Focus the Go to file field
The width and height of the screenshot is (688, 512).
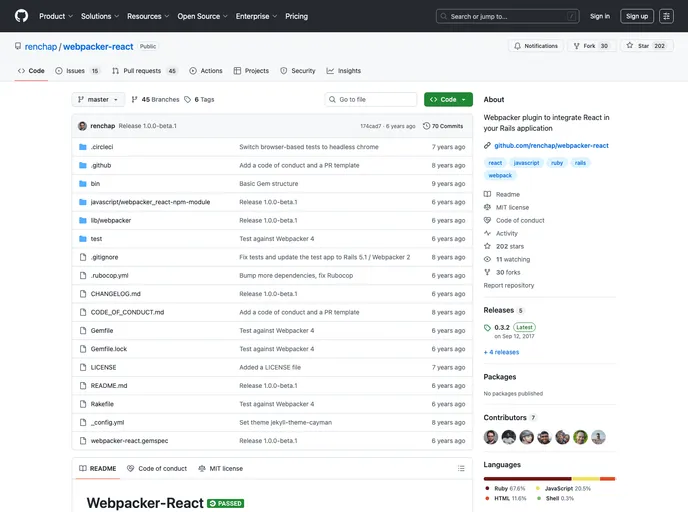coord(371,100)
